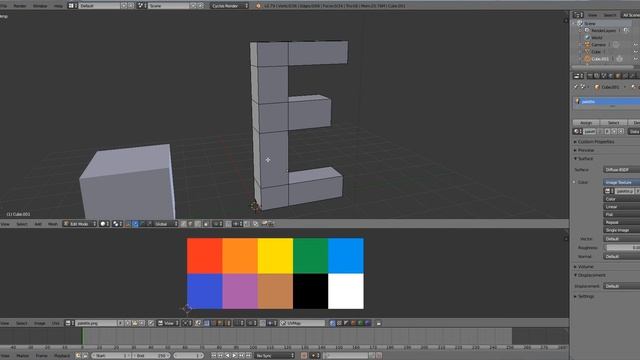Click the properties editor type icon
640x360 pixels.
[578, 76]
